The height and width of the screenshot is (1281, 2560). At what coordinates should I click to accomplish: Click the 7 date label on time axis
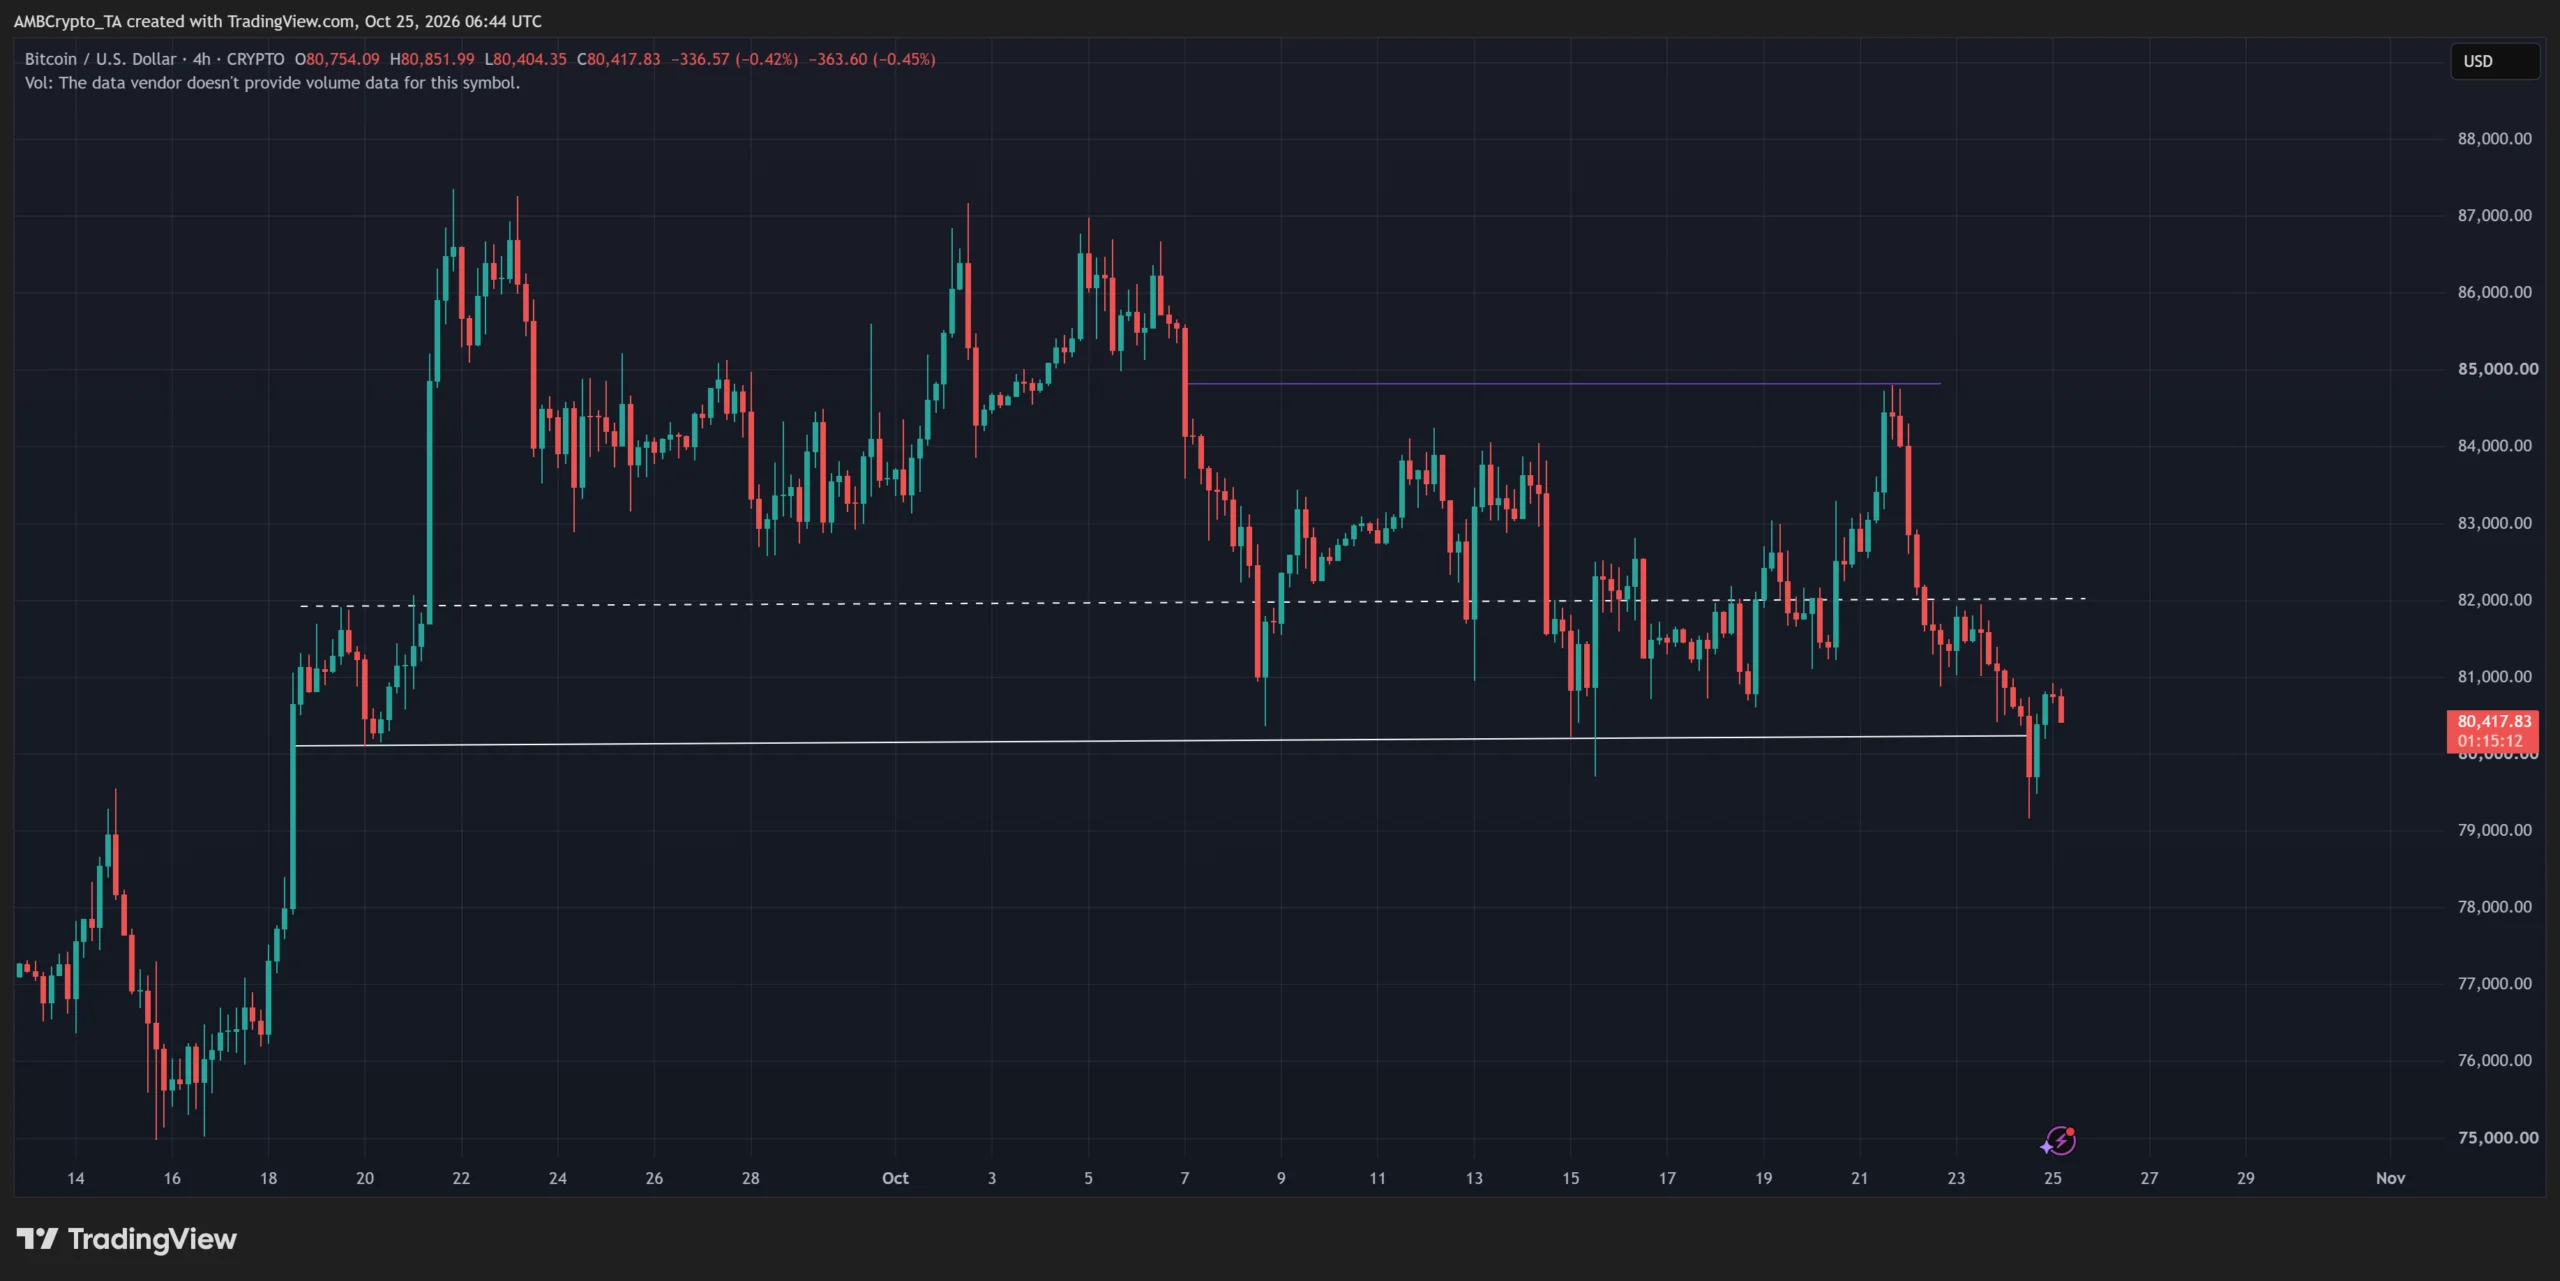1185,1178
